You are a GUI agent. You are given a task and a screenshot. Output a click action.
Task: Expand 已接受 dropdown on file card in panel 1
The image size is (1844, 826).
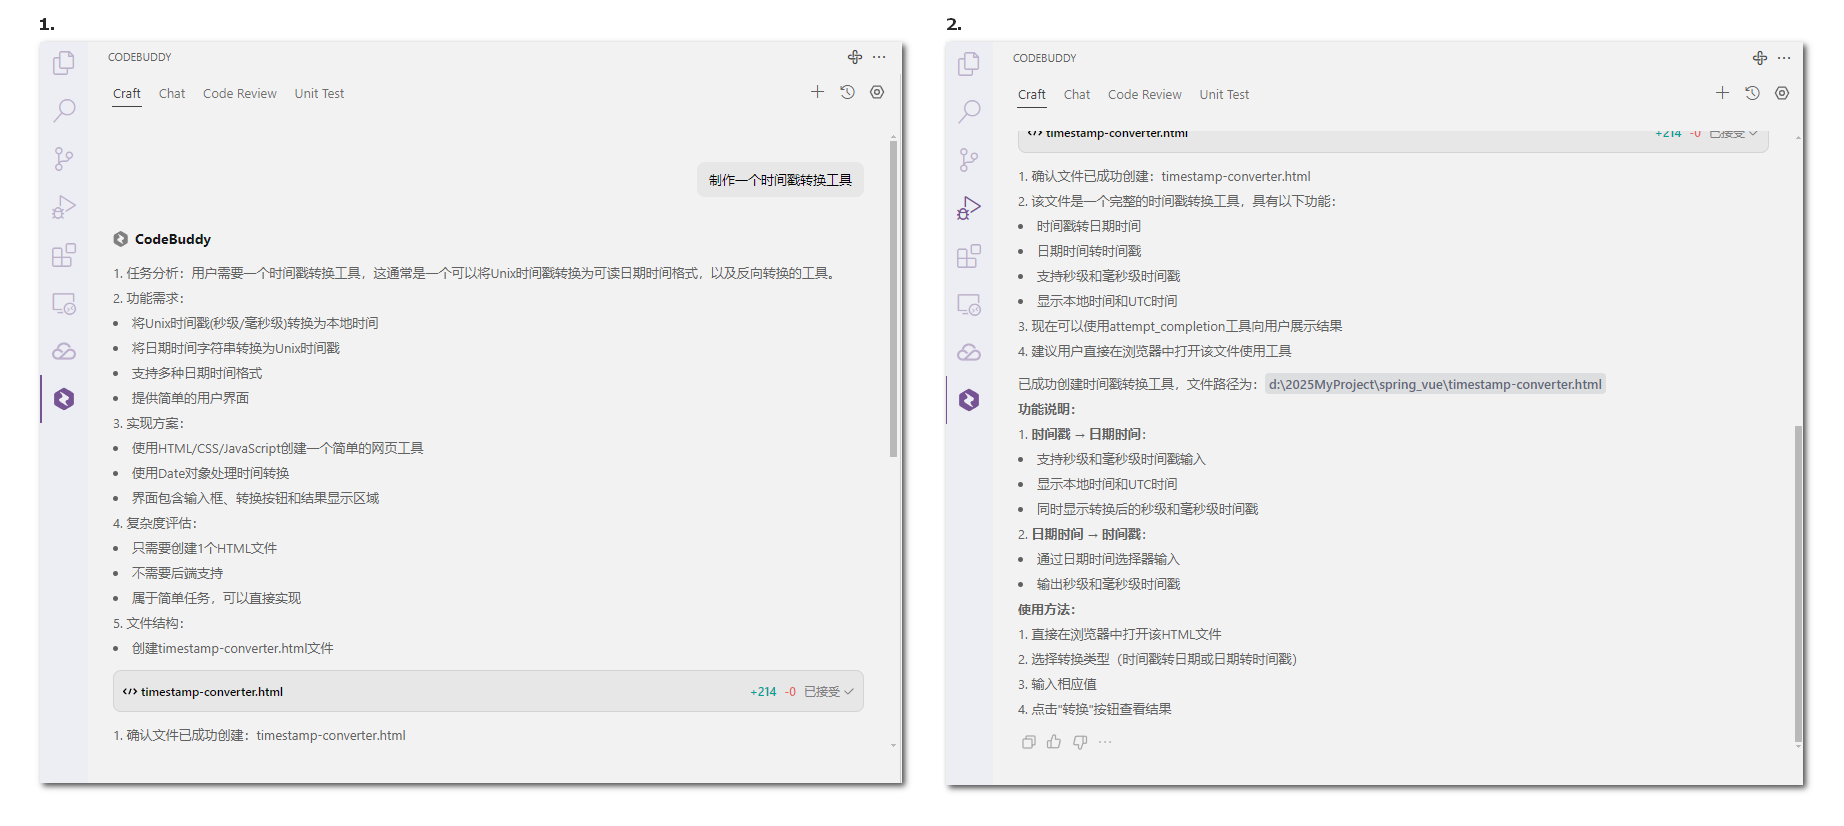pyautogui.click(x=829, y=692)
